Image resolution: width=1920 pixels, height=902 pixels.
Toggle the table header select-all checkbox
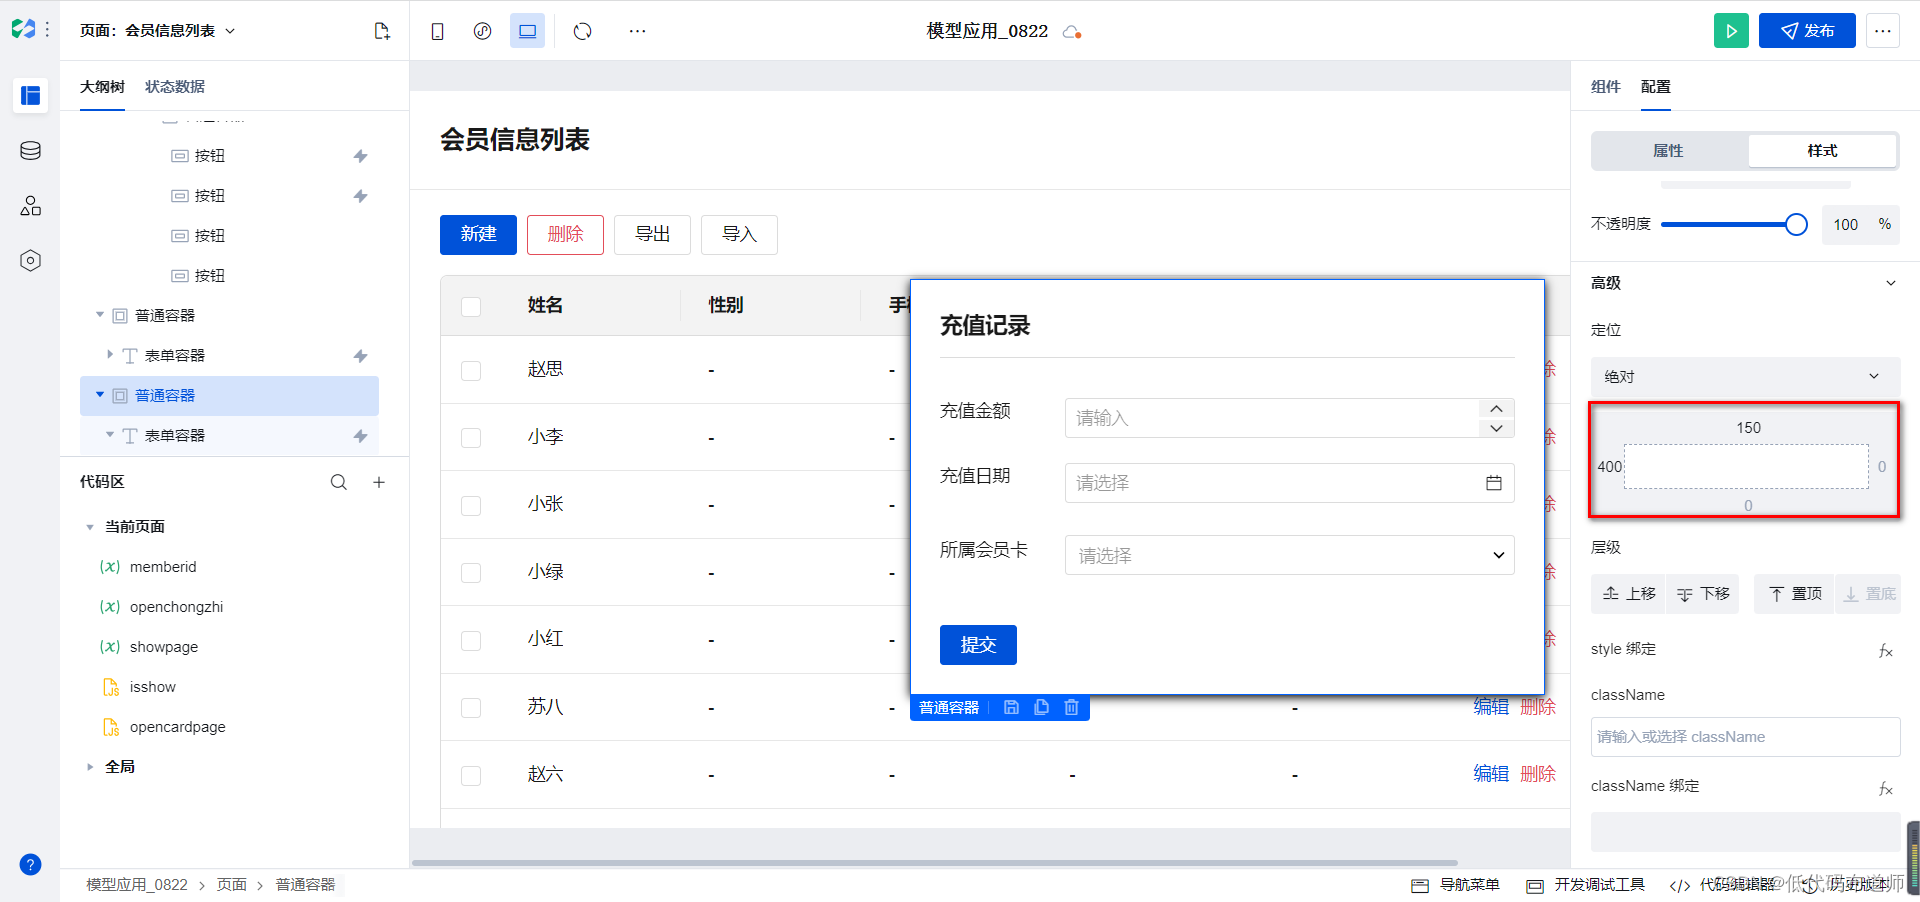point(471,306)
